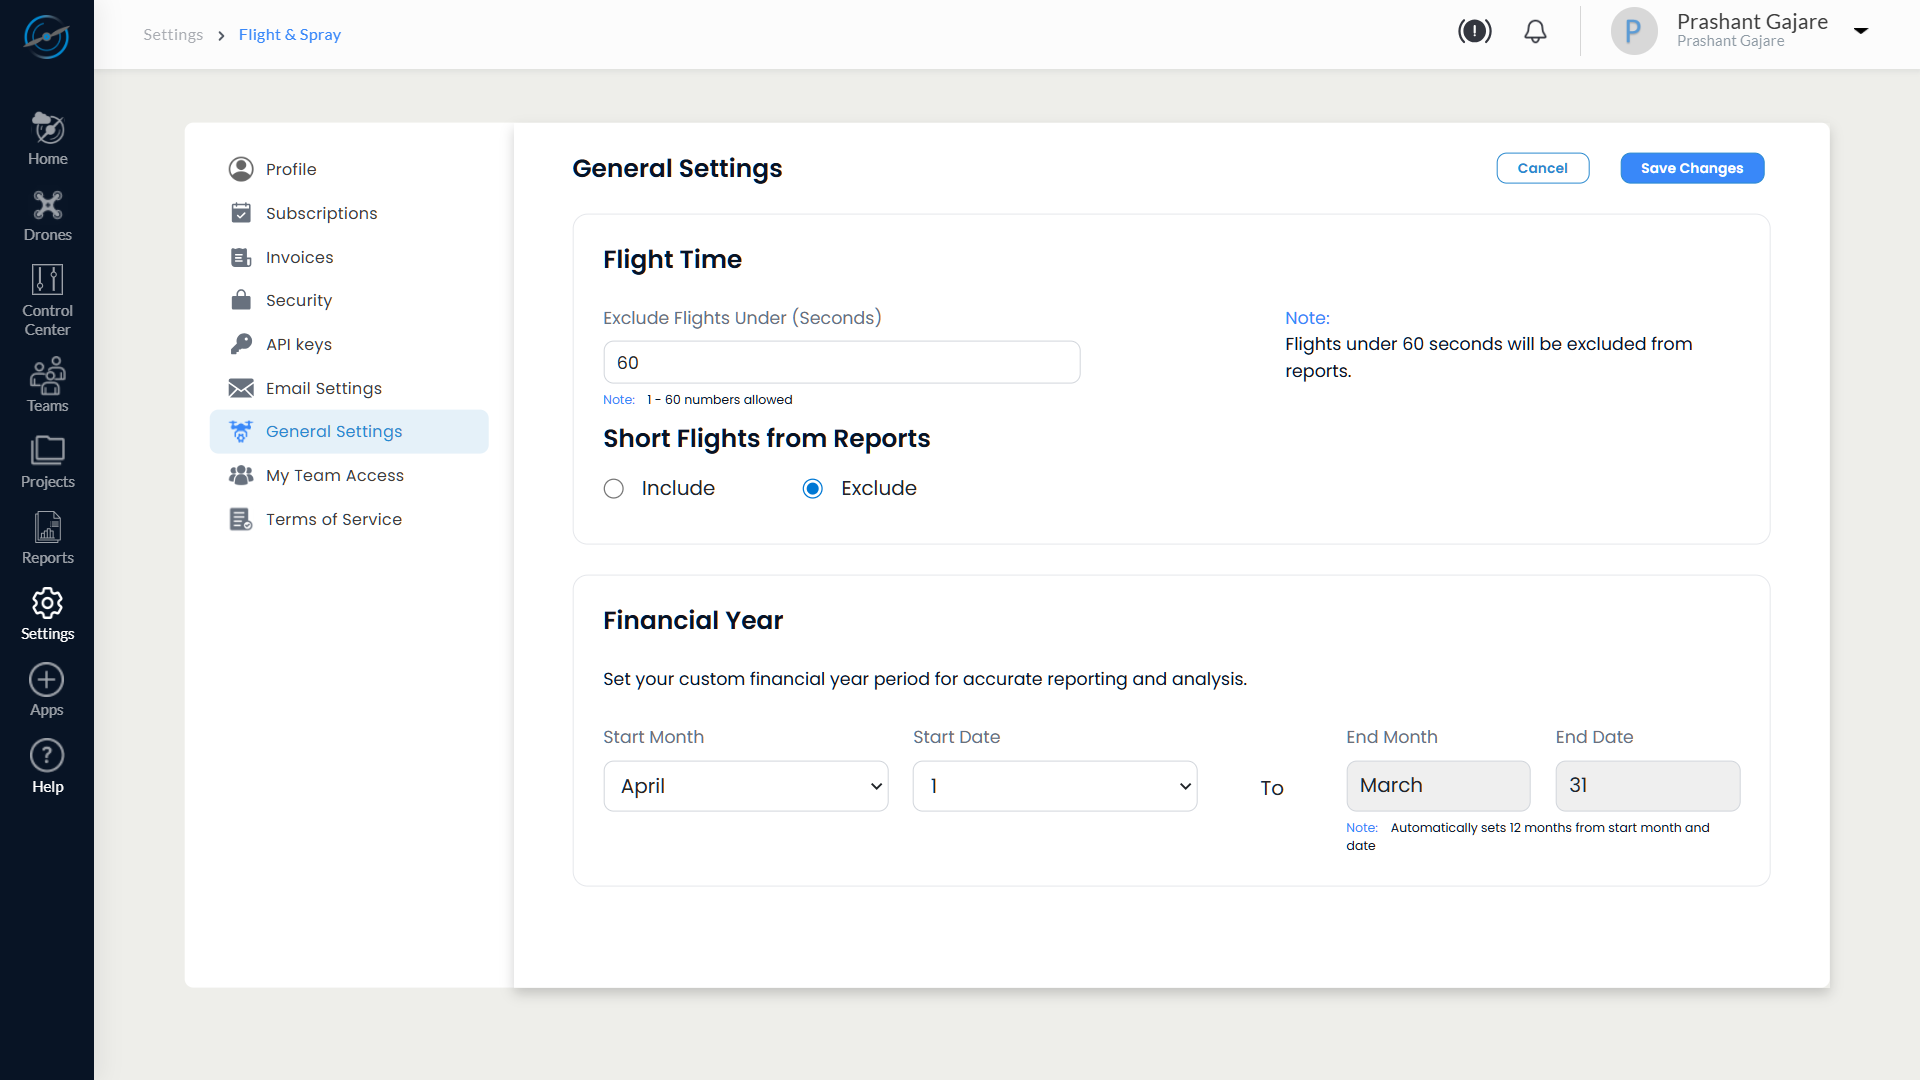Image resolution: width=1920 pixels, height=1080 pixels.
Task: Open the Reports section
Action: (47, 537)
